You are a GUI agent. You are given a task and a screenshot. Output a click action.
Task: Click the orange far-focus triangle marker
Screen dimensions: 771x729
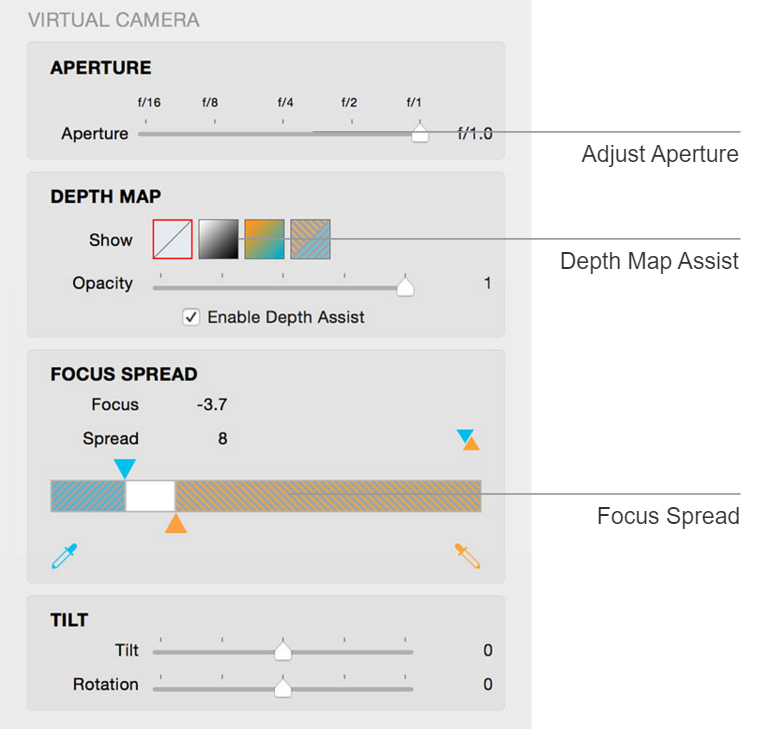(x=176, y=523)
